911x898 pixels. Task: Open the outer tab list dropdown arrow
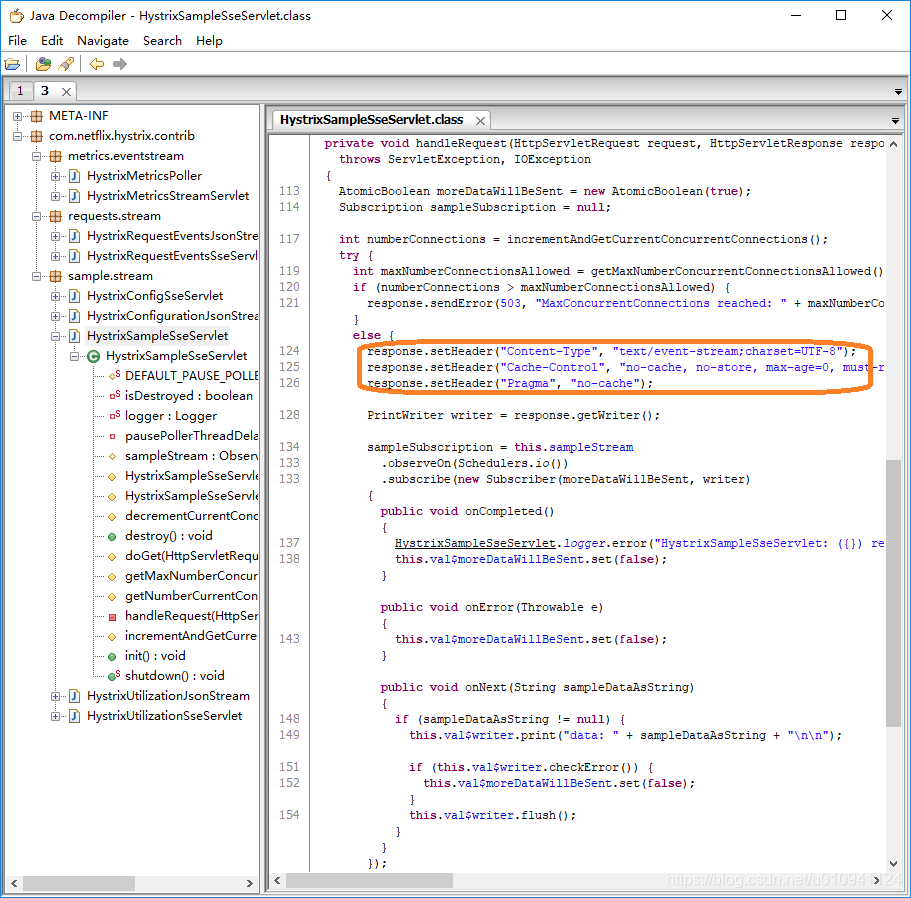[898, 92]
